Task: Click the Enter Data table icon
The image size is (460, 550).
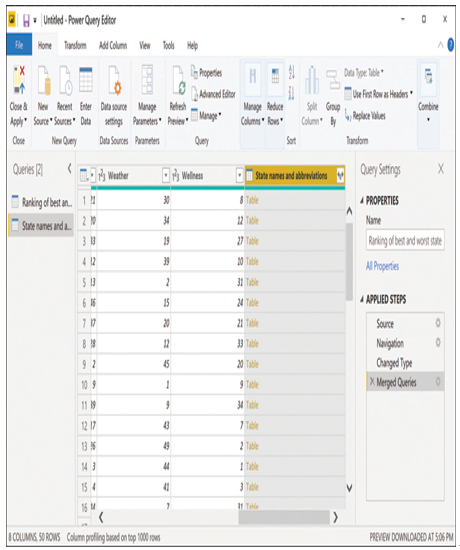Action: [86, 80]
